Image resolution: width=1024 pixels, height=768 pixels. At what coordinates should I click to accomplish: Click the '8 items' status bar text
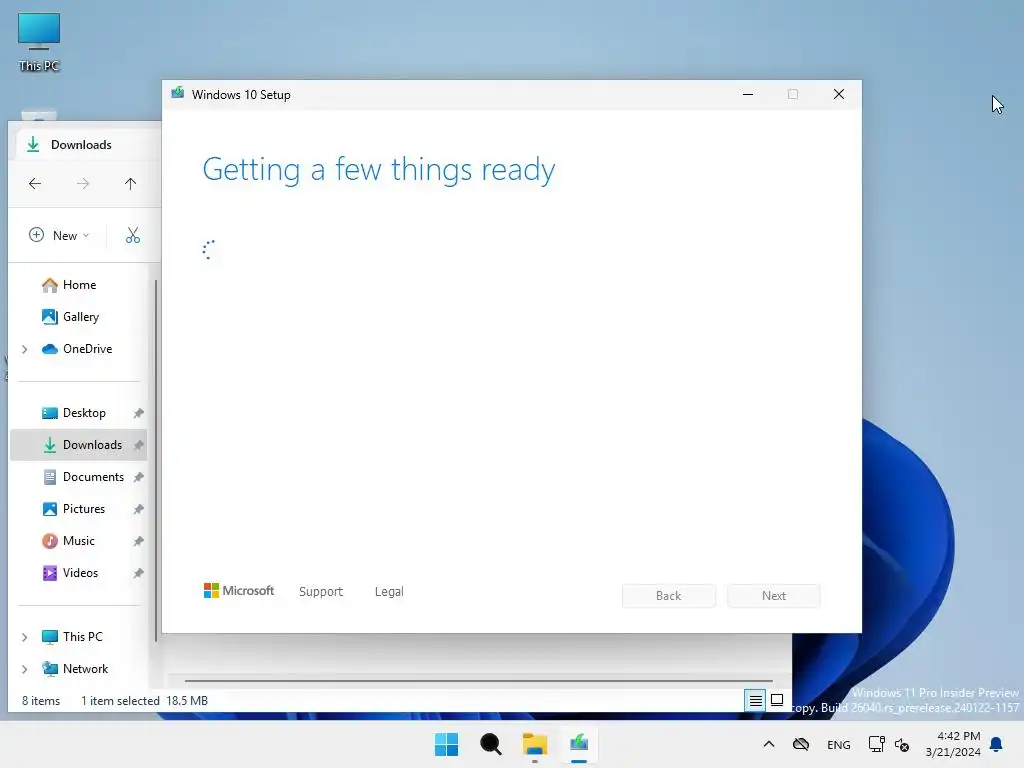point(40,701)
